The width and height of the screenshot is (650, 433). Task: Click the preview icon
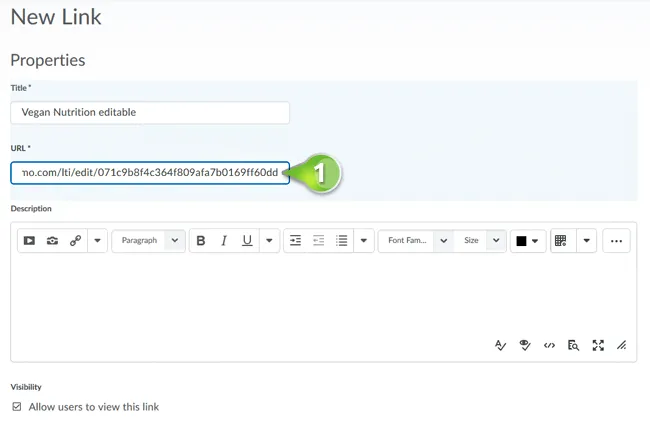[x=573, y=345]
